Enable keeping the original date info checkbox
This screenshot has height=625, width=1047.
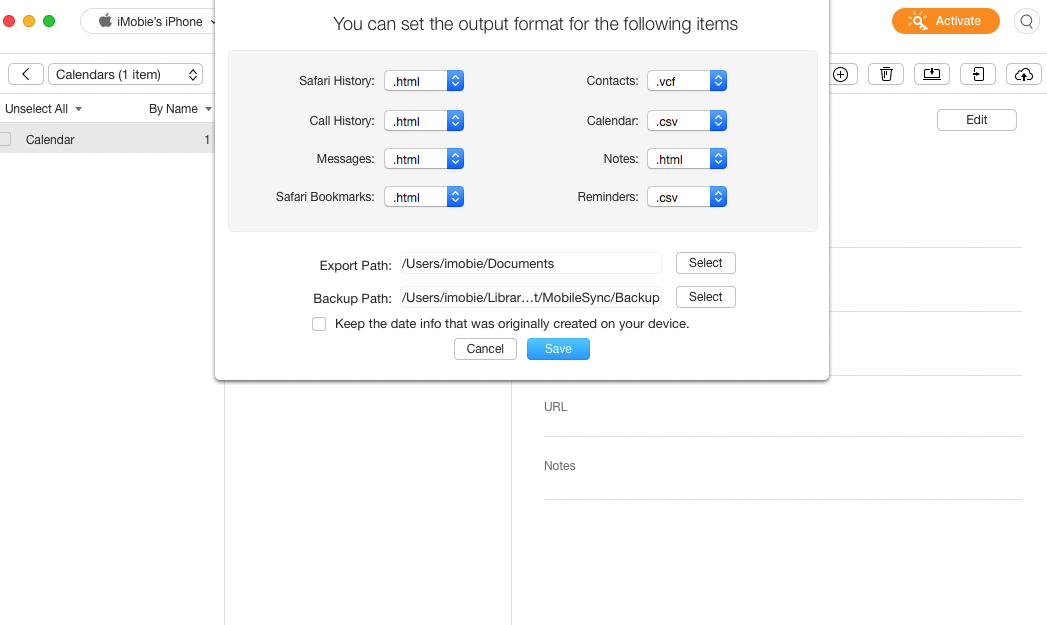[319, 324]
